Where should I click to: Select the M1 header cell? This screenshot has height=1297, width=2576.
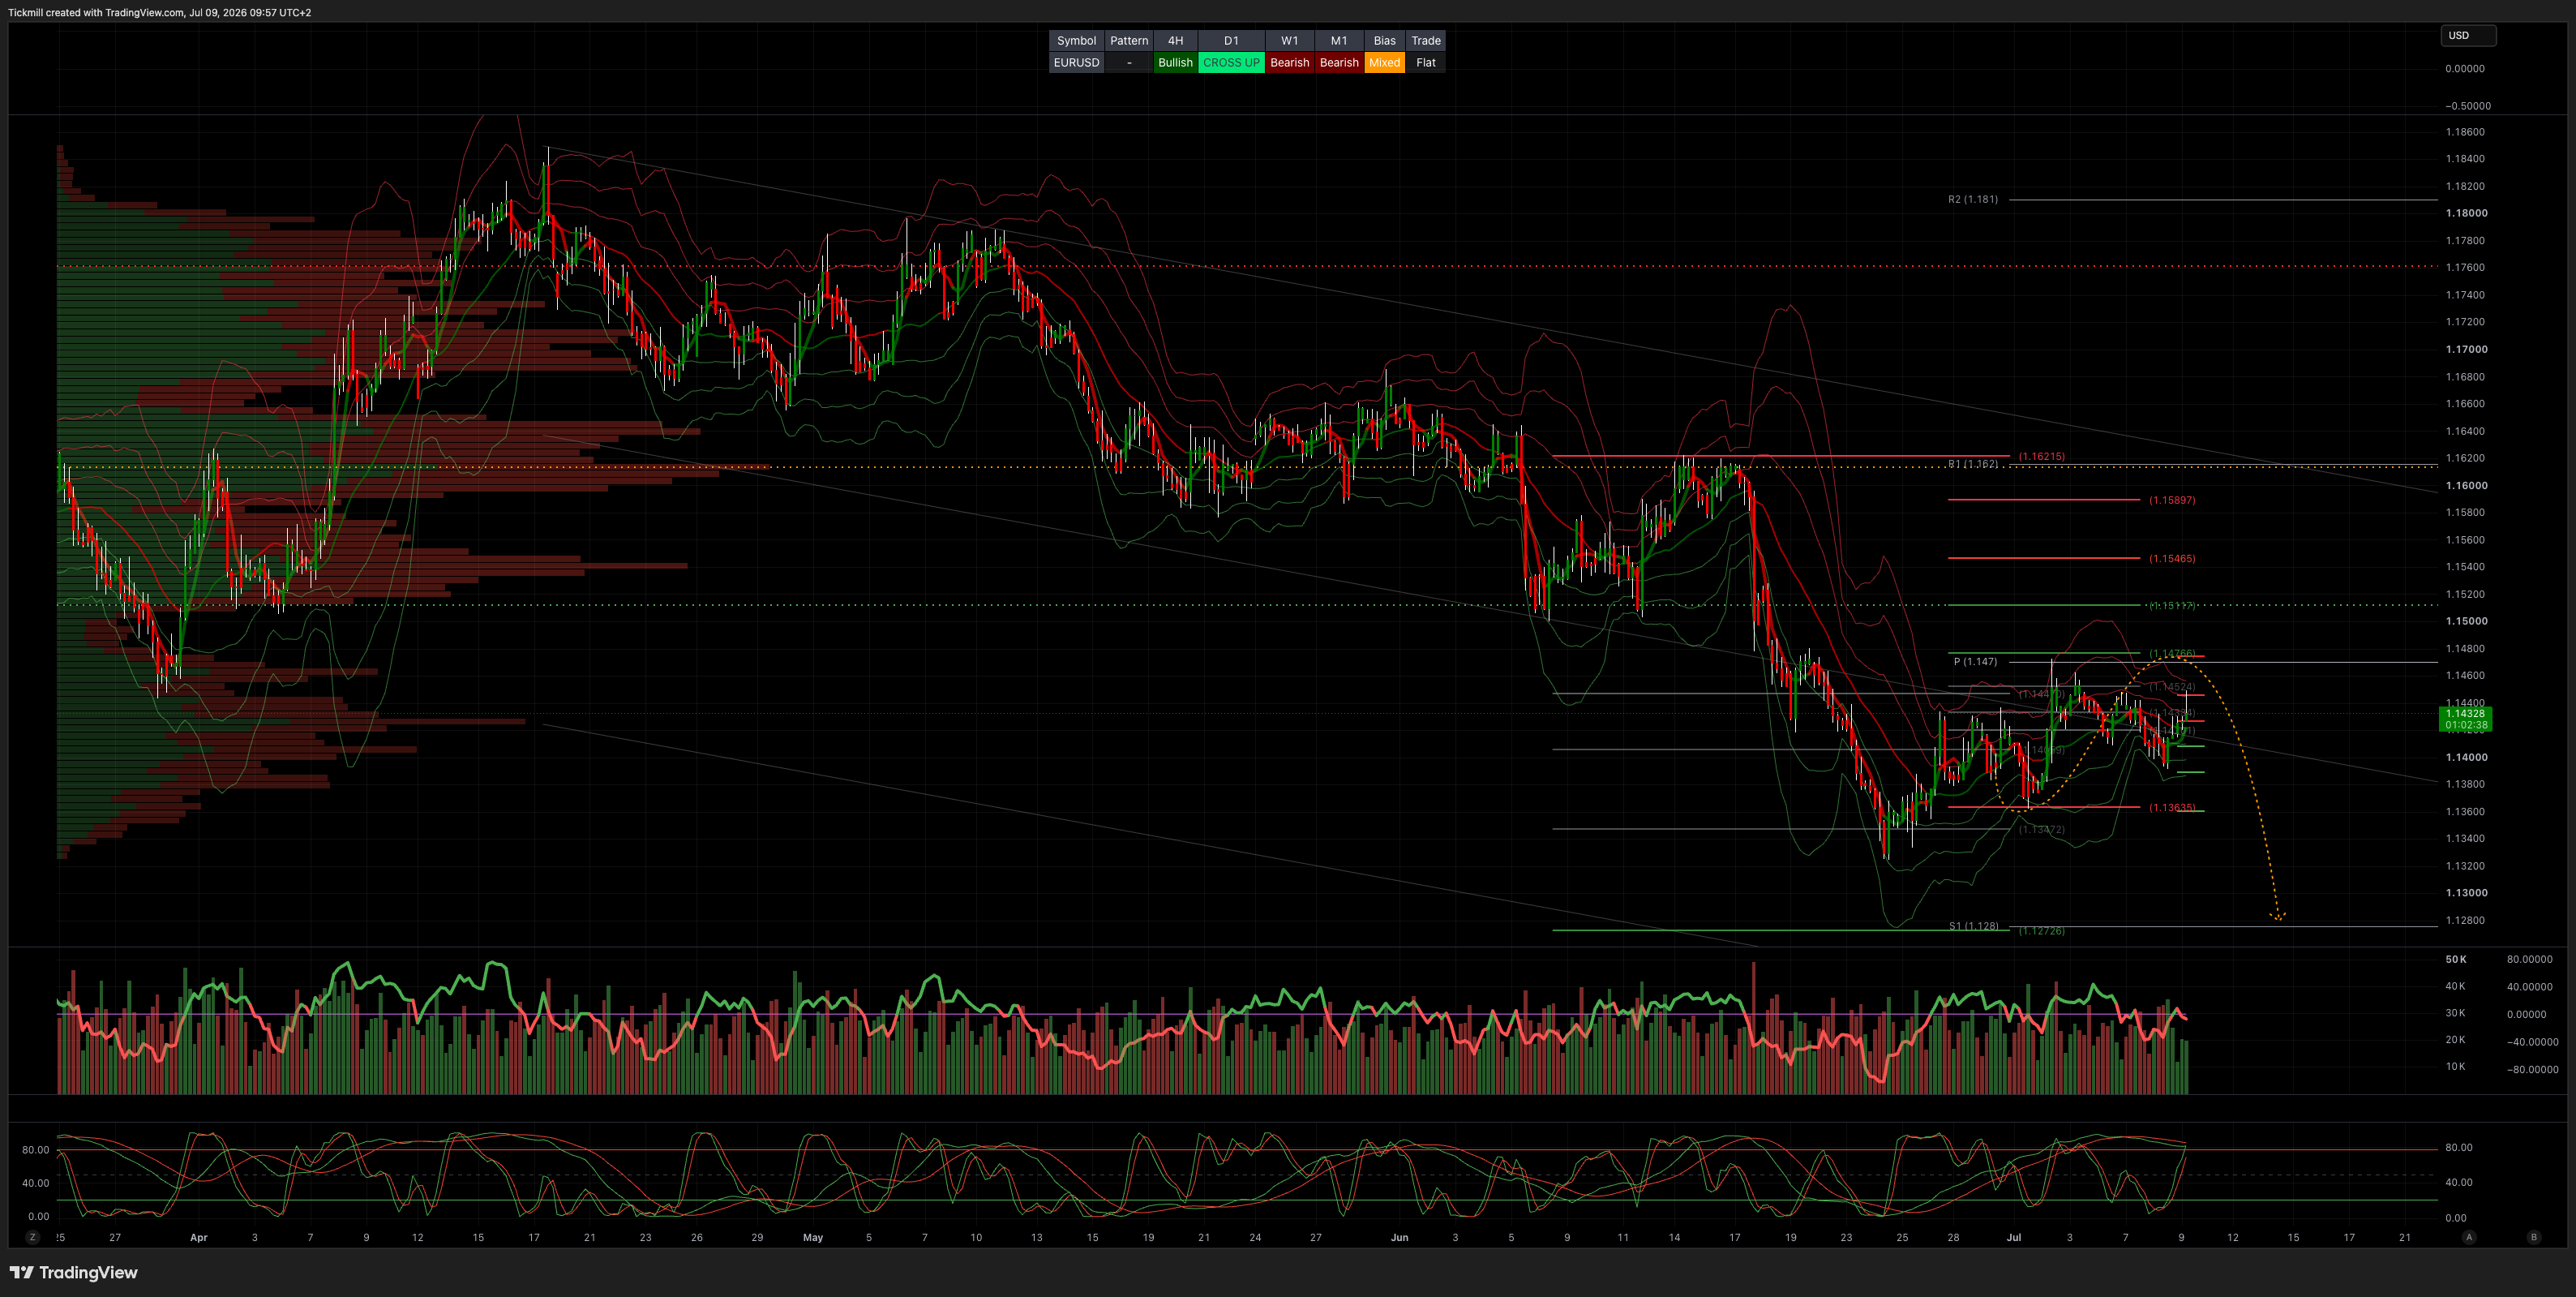tap(1339, 41)
